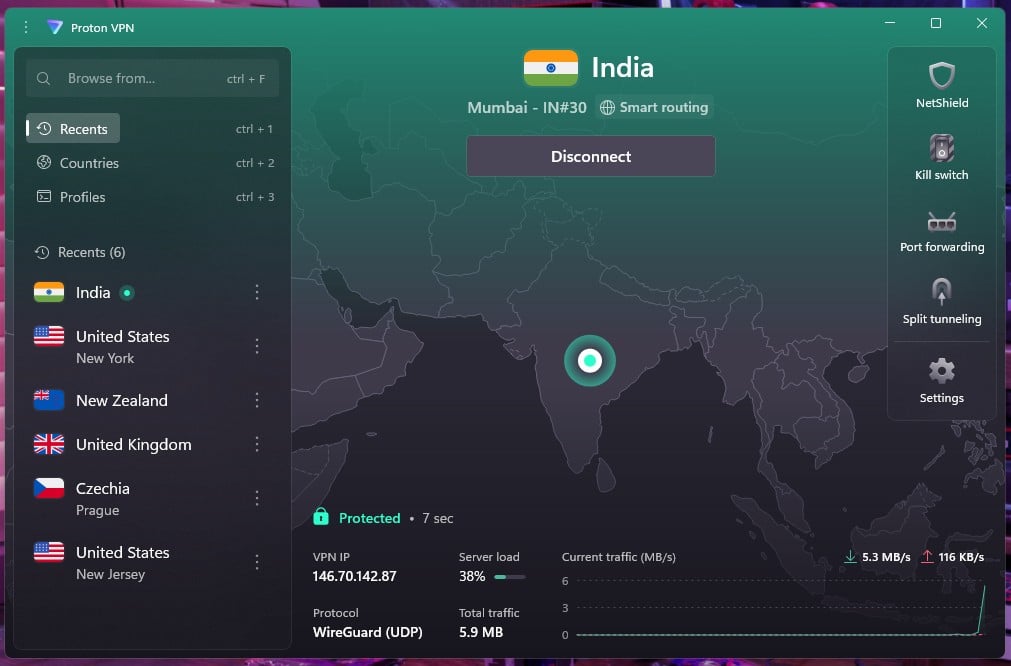This screenshot has width=1011, height=666.
Task: Click the United States New York flag
Action: (x=49, y=336)
